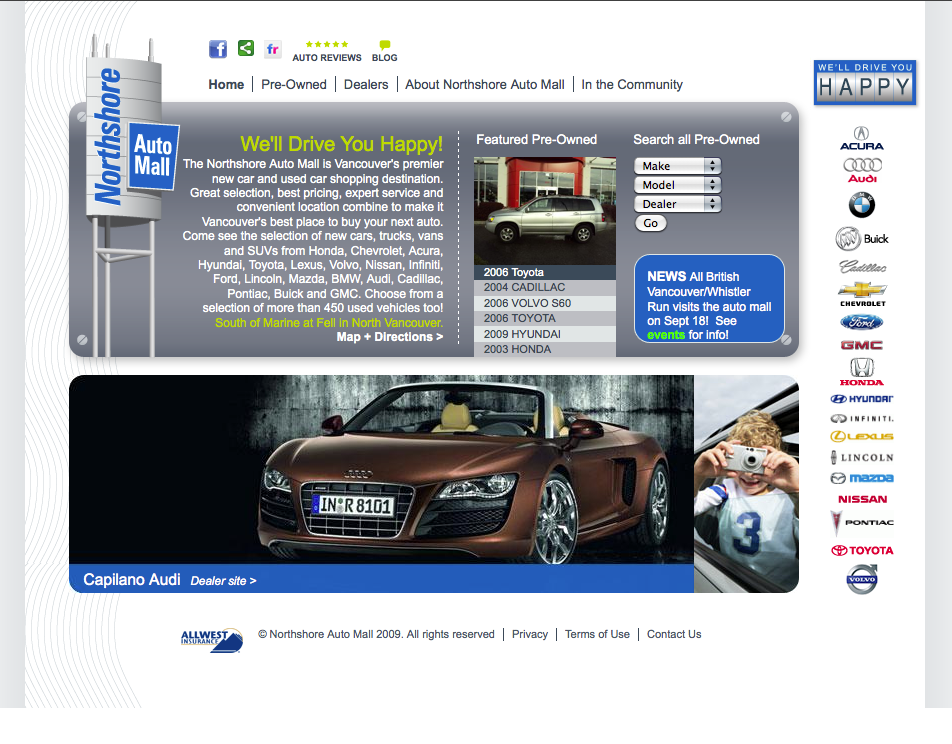
Task: Select the 2006 VOLVO S60 listing
Action: [545, 303]
